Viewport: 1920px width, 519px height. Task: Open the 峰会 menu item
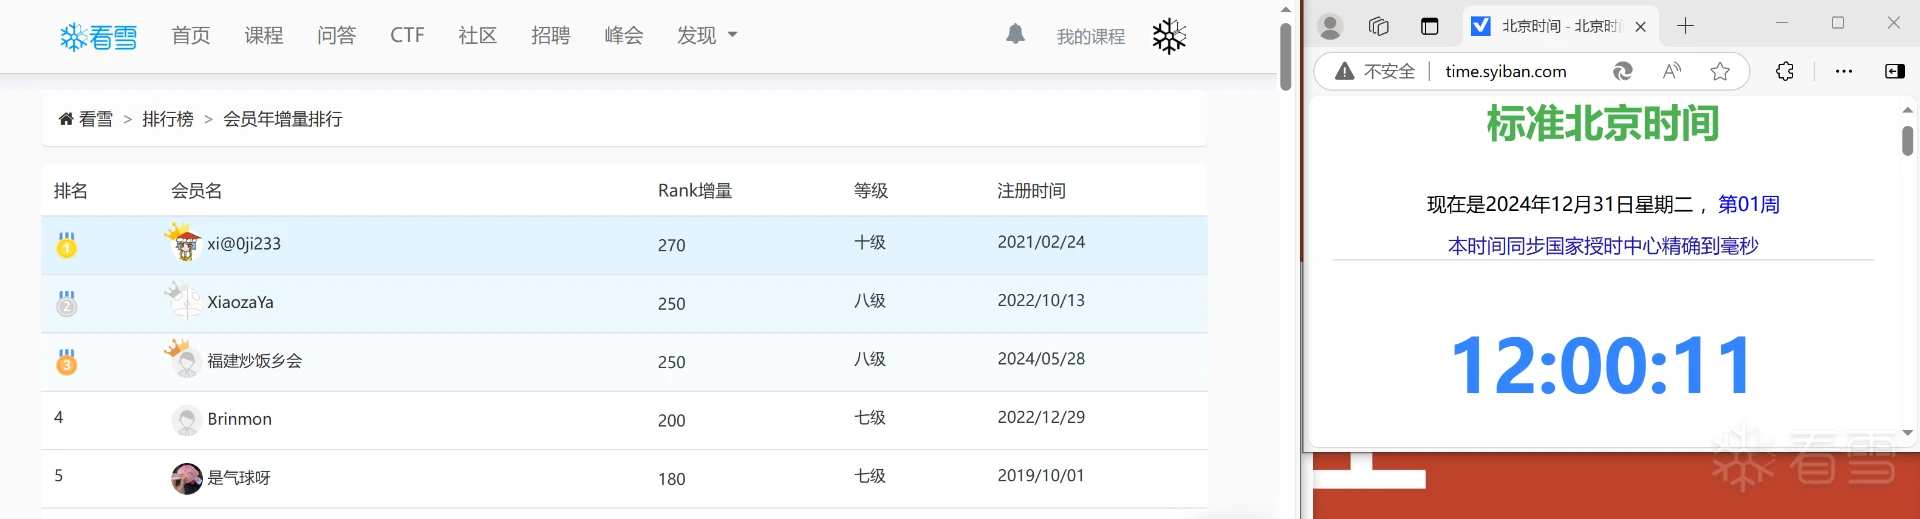pos(624,35)
